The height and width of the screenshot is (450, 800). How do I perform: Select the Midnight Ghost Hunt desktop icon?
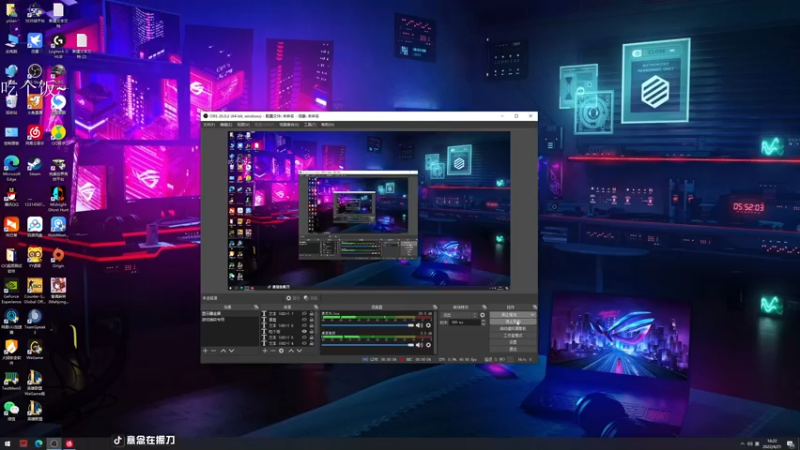coord(58,199)
